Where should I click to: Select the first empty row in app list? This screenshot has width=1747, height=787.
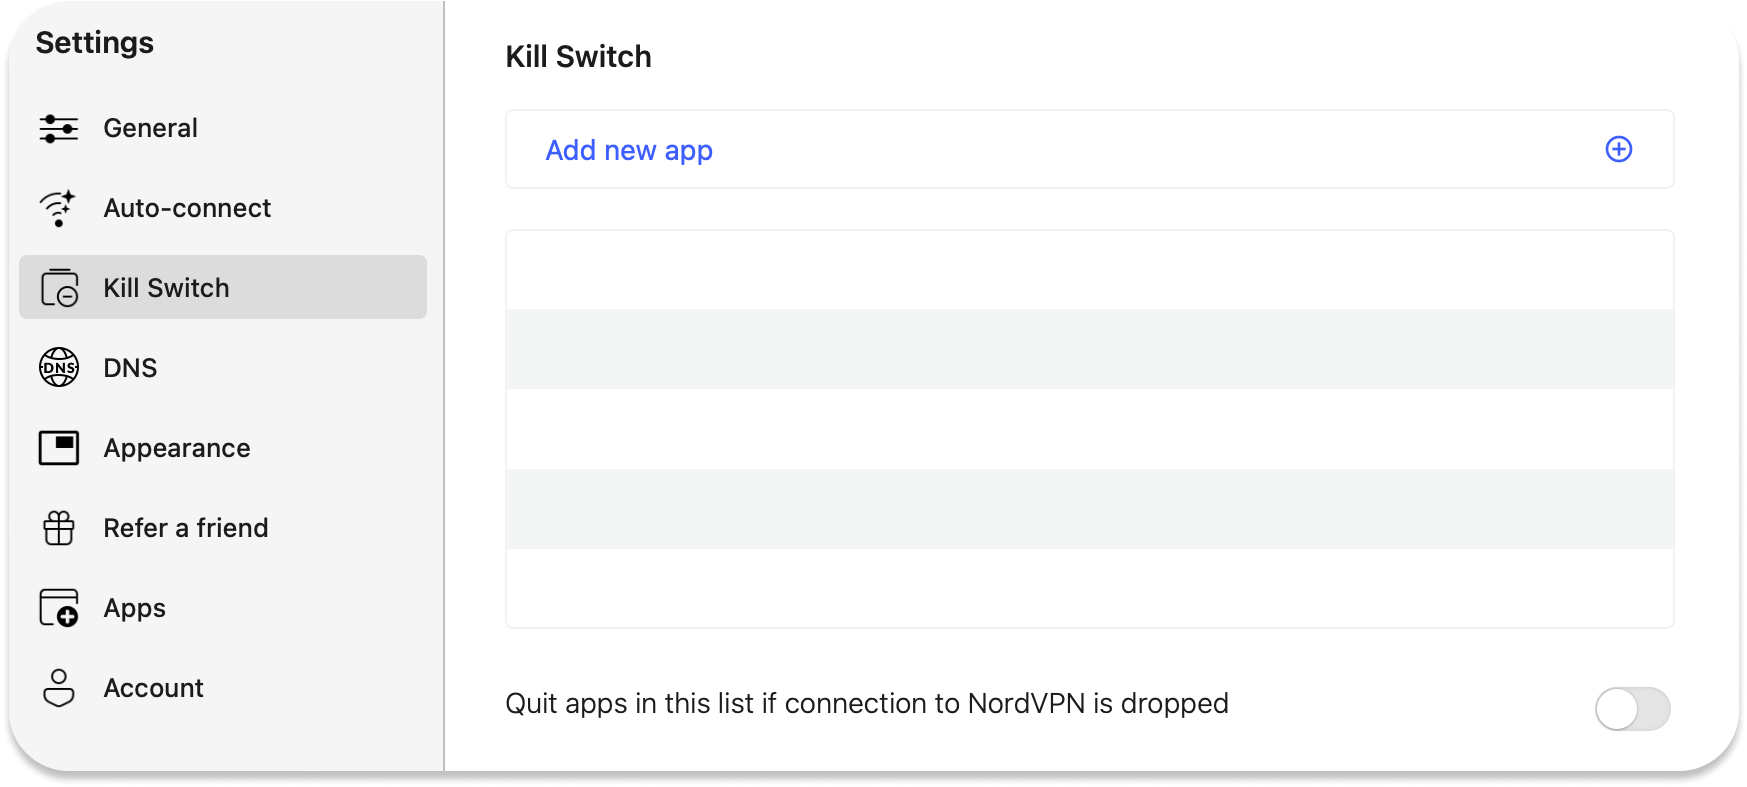1089,270
